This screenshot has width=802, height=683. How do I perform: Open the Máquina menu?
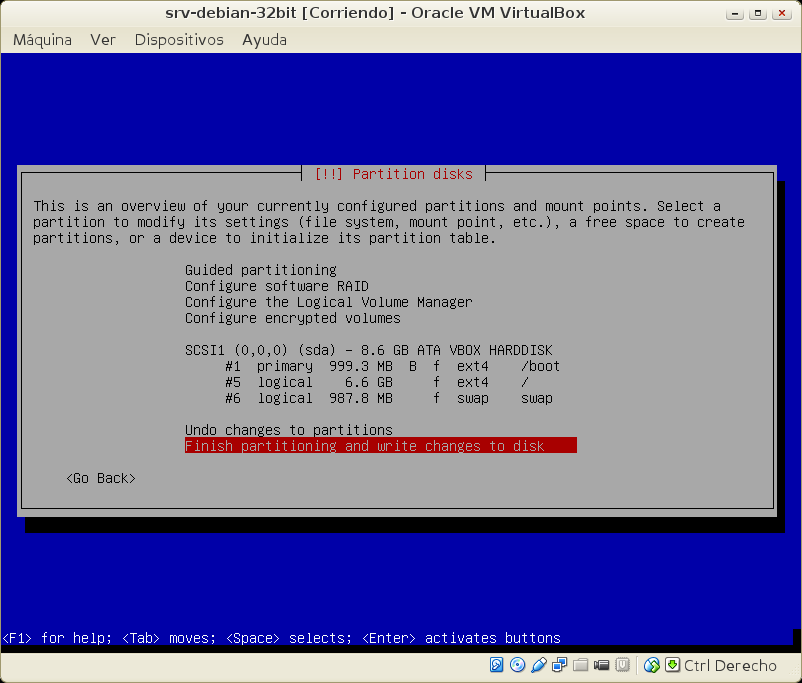coord(42,40)
